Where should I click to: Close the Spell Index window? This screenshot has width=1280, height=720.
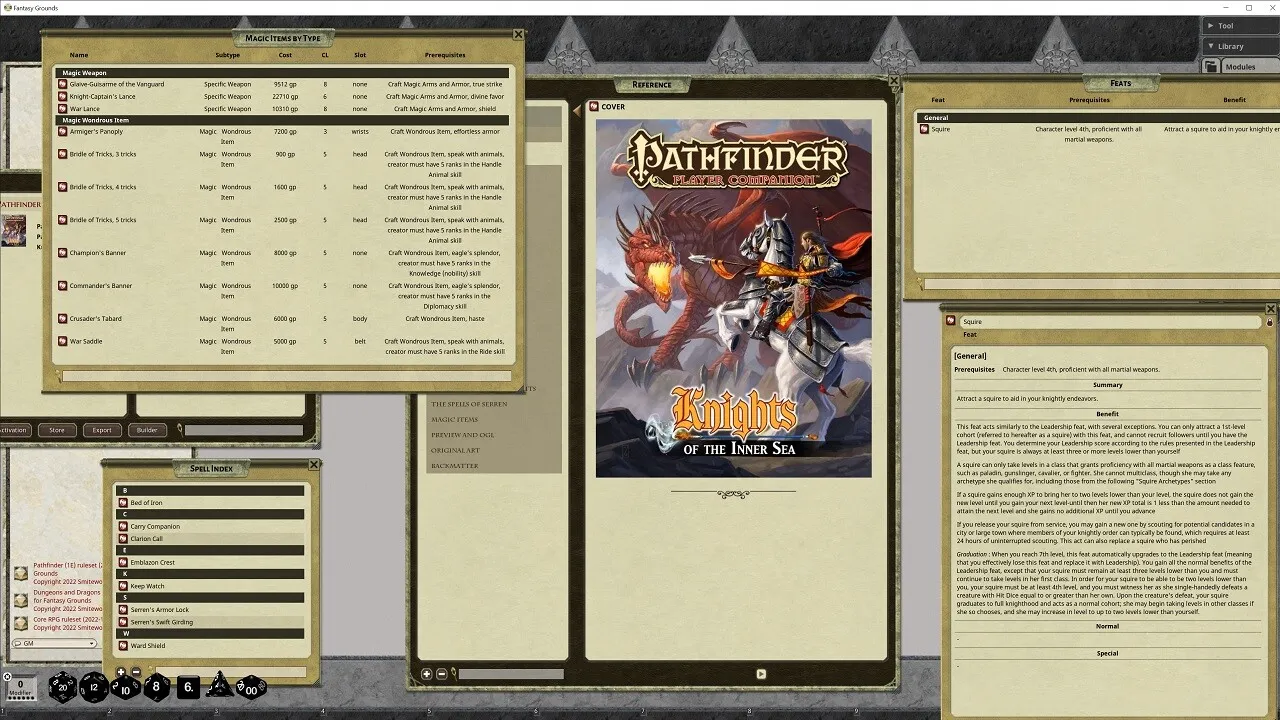coord(314,465)
